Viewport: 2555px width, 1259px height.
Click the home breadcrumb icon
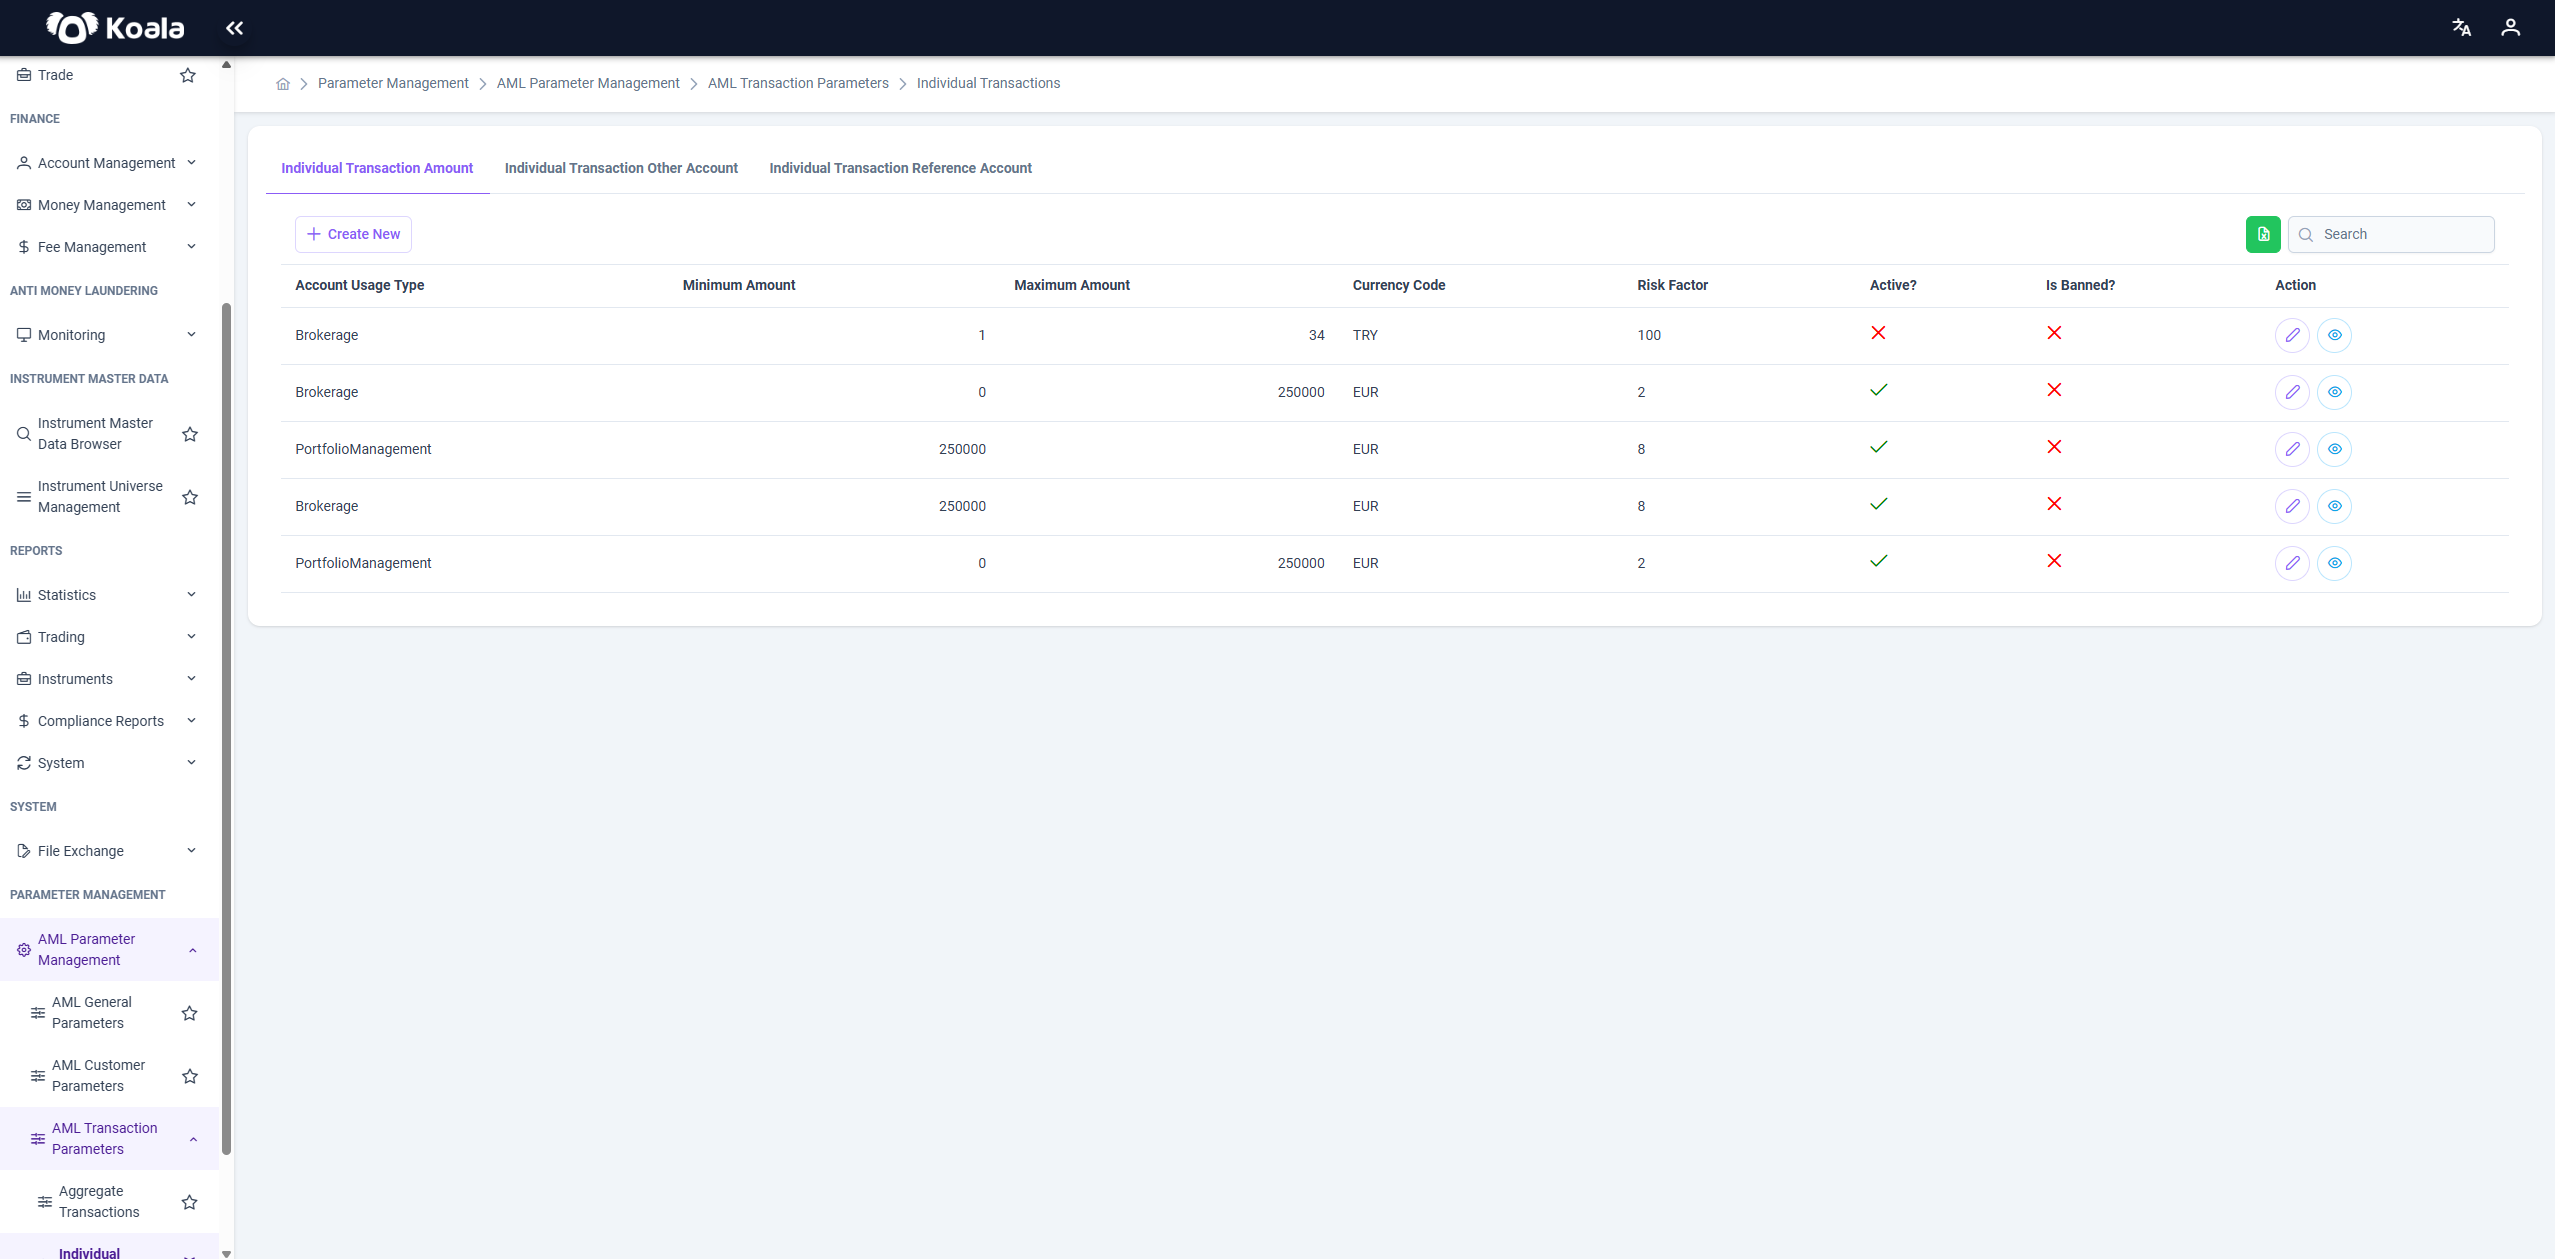283,84
